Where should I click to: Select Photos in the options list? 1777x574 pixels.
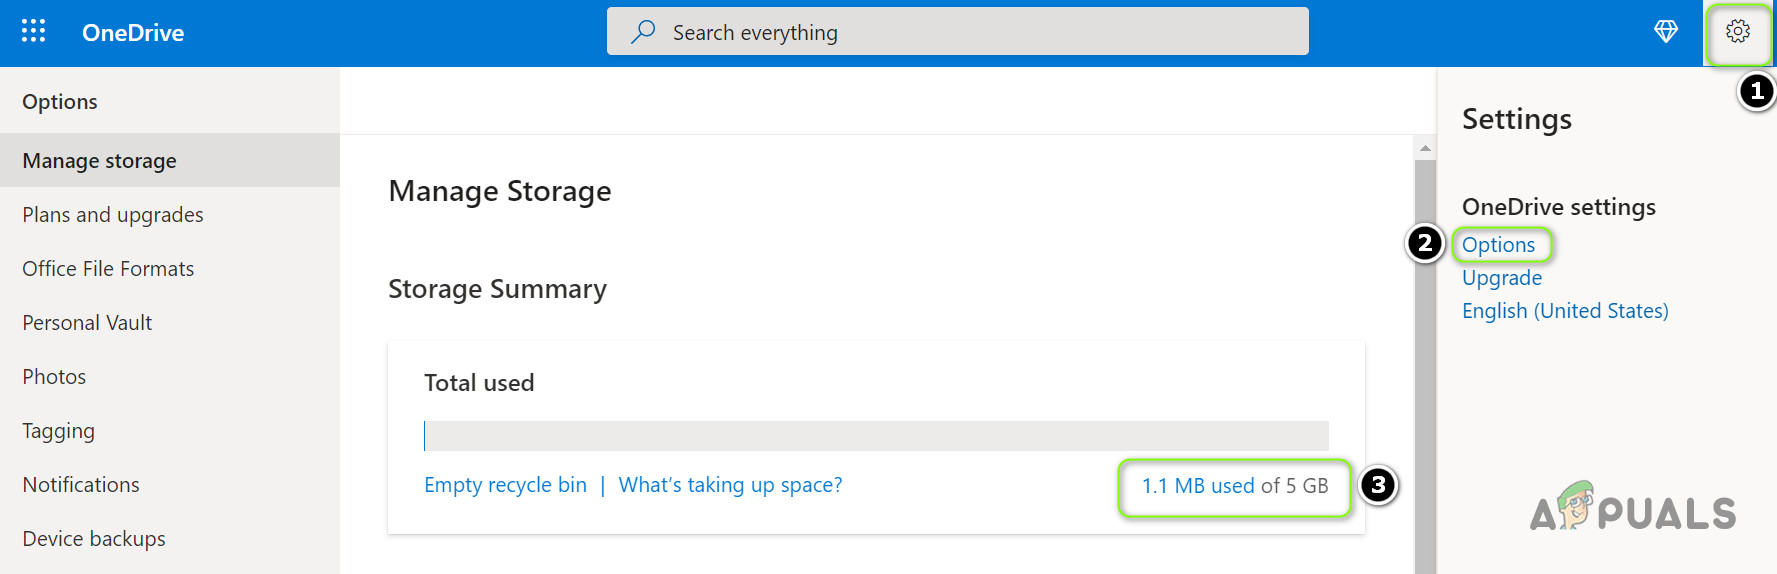(54, 377)
